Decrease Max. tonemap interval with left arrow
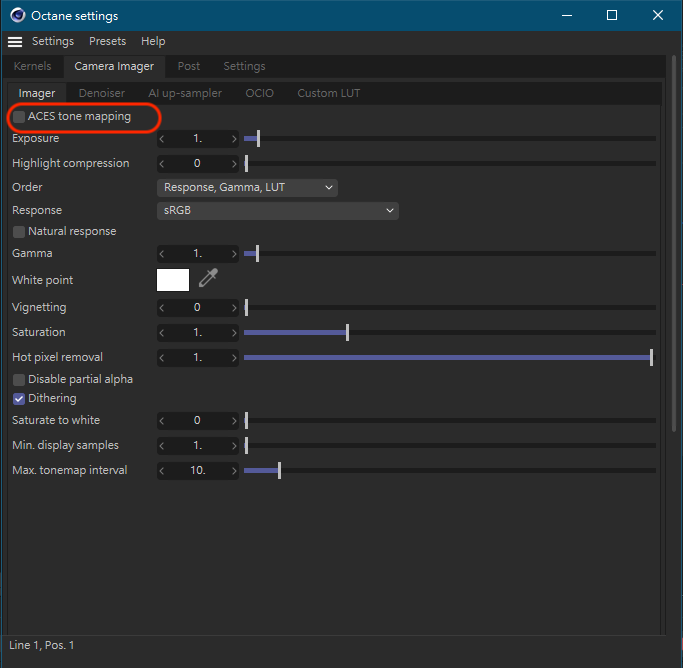Image resolution: width=683 pixels, height=668 pixels. [x=162, y=470]
